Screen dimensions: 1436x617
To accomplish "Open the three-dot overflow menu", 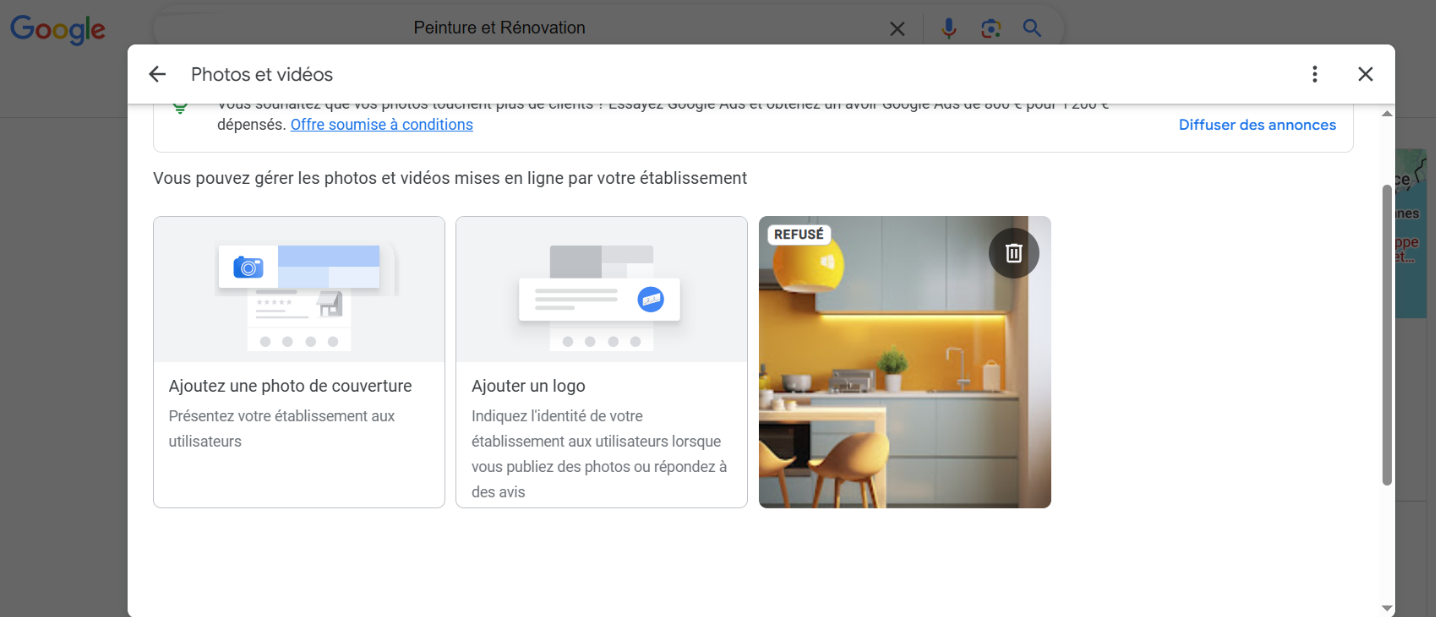I will click(1314, 74).
